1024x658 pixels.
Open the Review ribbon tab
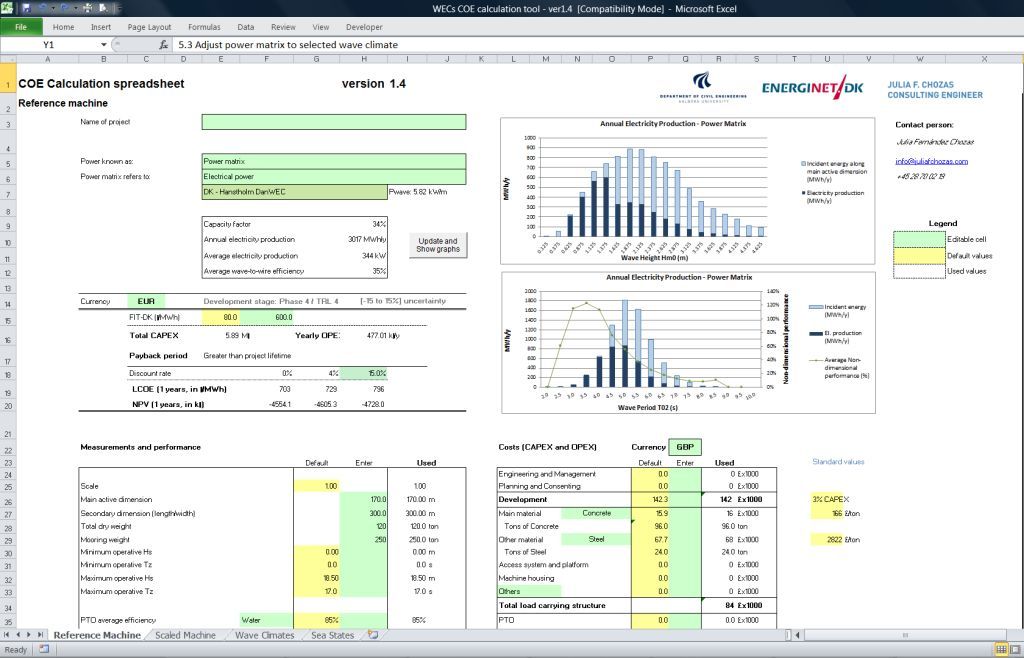[x=283, y=27]
